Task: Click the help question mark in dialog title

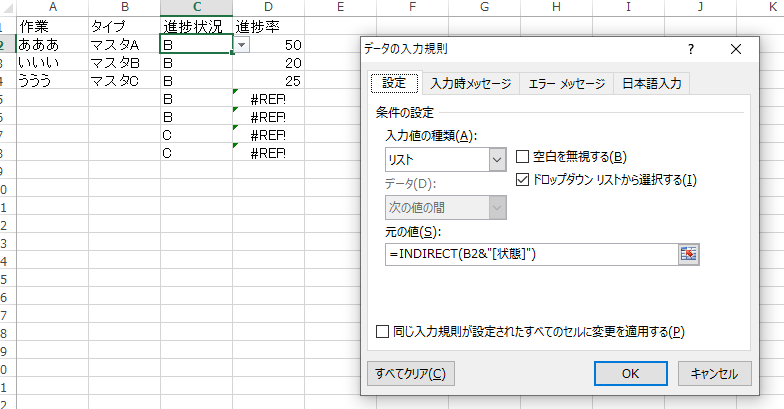Action: [690, 49]
